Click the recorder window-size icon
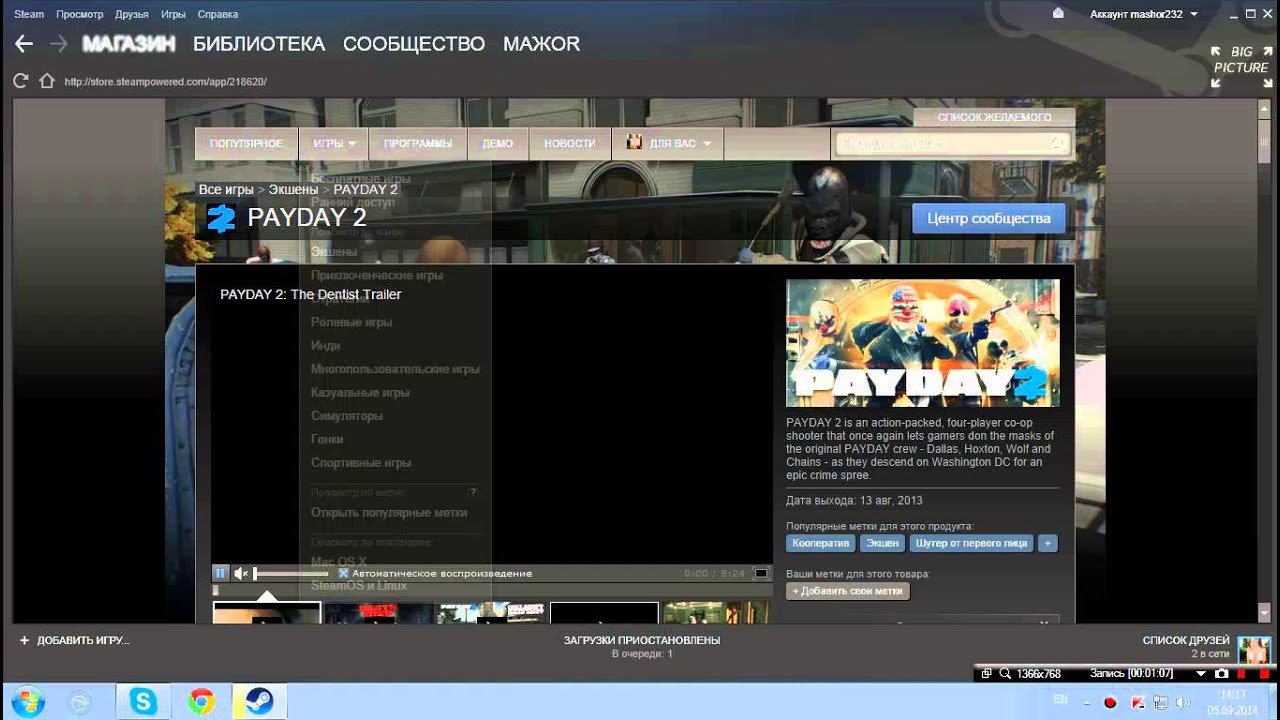 [986, 674]
